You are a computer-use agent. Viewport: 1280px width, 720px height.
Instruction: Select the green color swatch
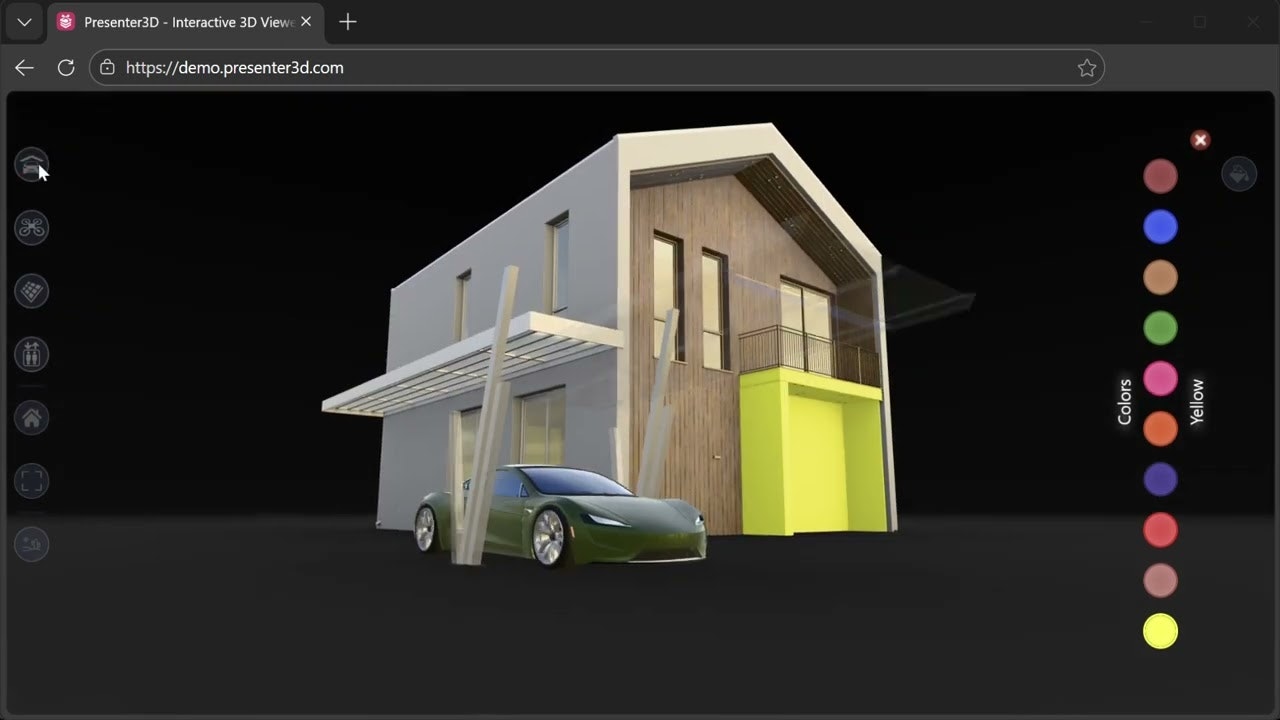tap(1160, 327)
